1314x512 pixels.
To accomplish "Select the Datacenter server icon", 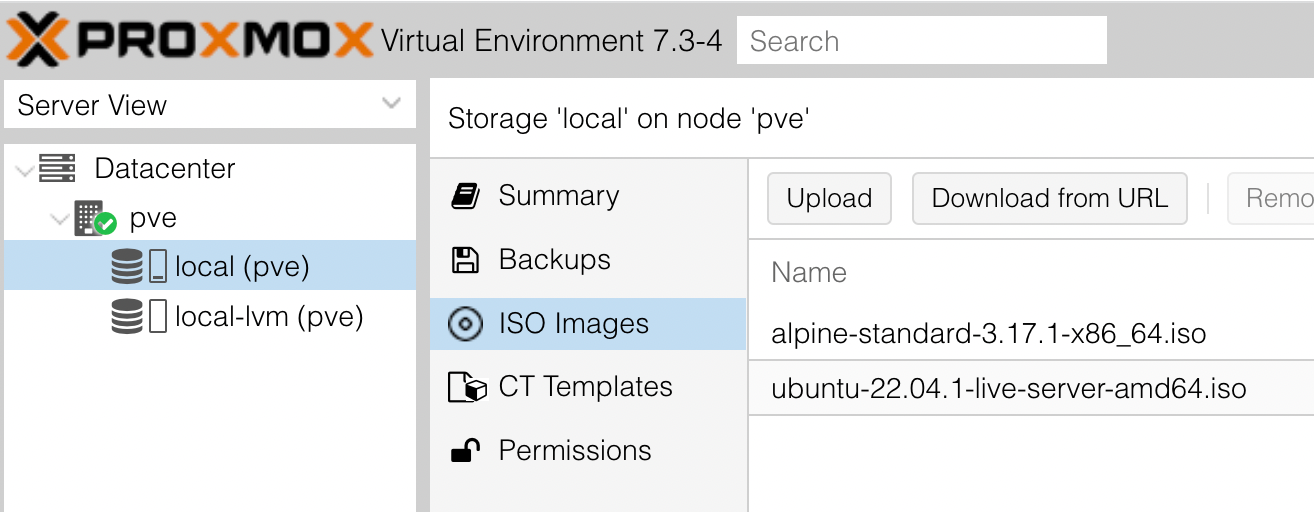I will (57, 168).
